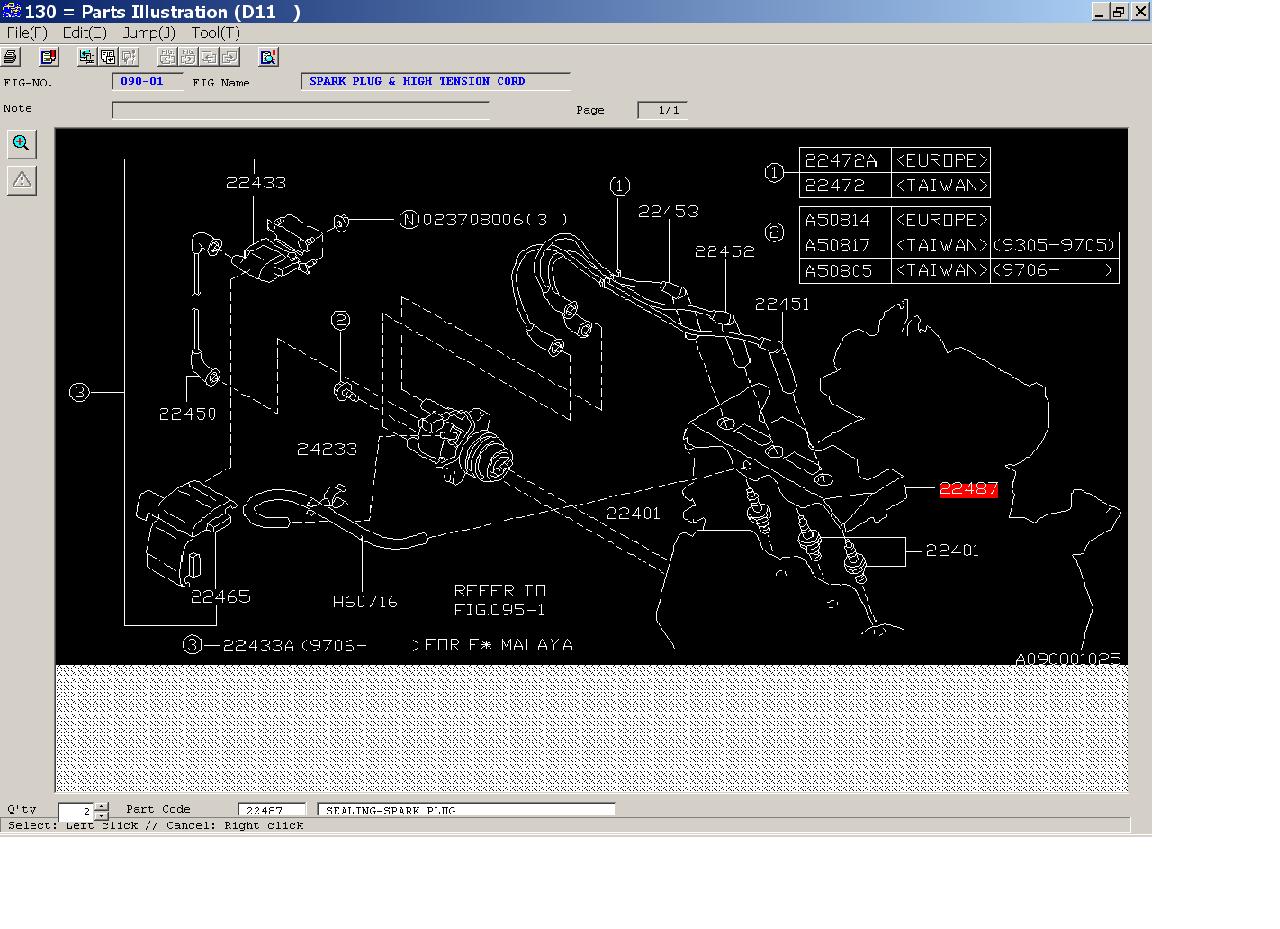Screen dimensions: 1280x929
Task: Click the warning triangle icon on left sidebar
Action: (21, 181)
